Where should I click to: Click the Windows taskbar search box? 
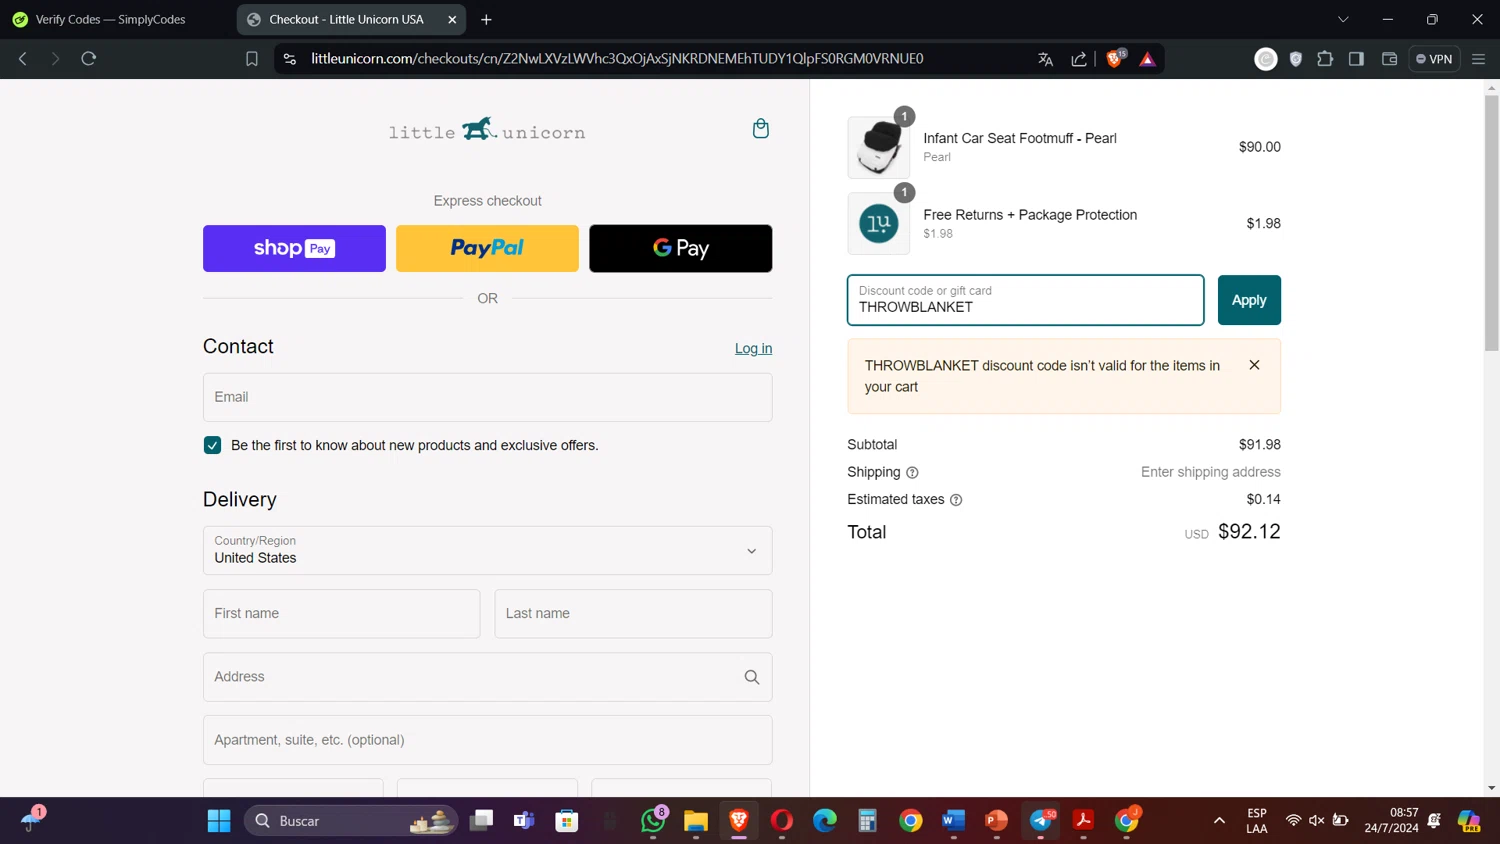pos(351,821)
